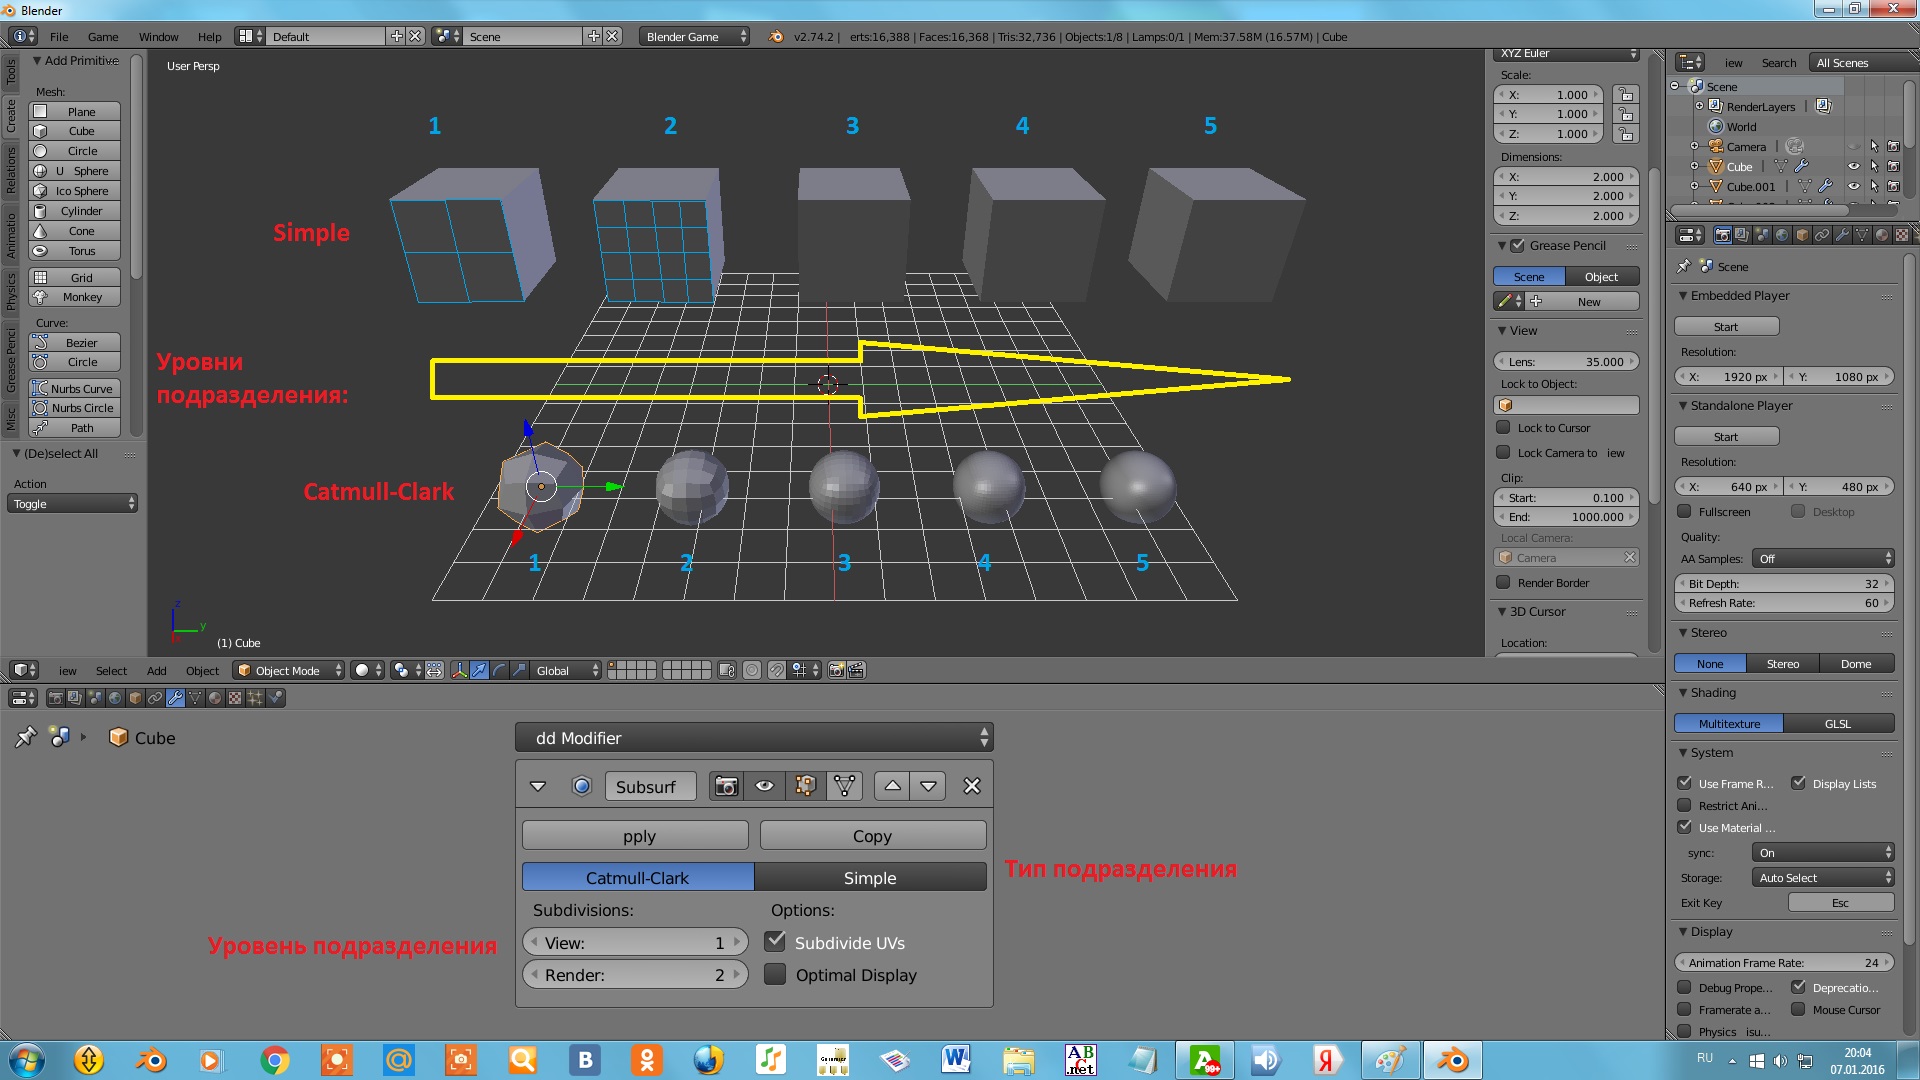Select the Subsurf modifier camera/render icon
This screenshot has height=1080, width=1920.
(725, 786)
